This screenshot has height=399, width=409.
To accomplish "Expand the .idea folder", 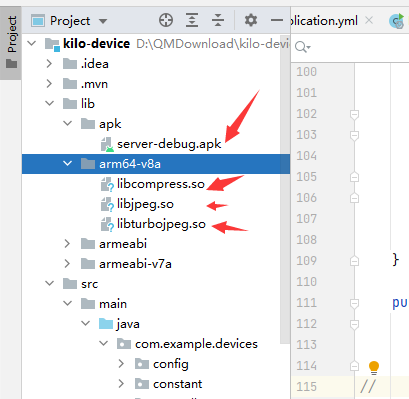I will point(49,64).
